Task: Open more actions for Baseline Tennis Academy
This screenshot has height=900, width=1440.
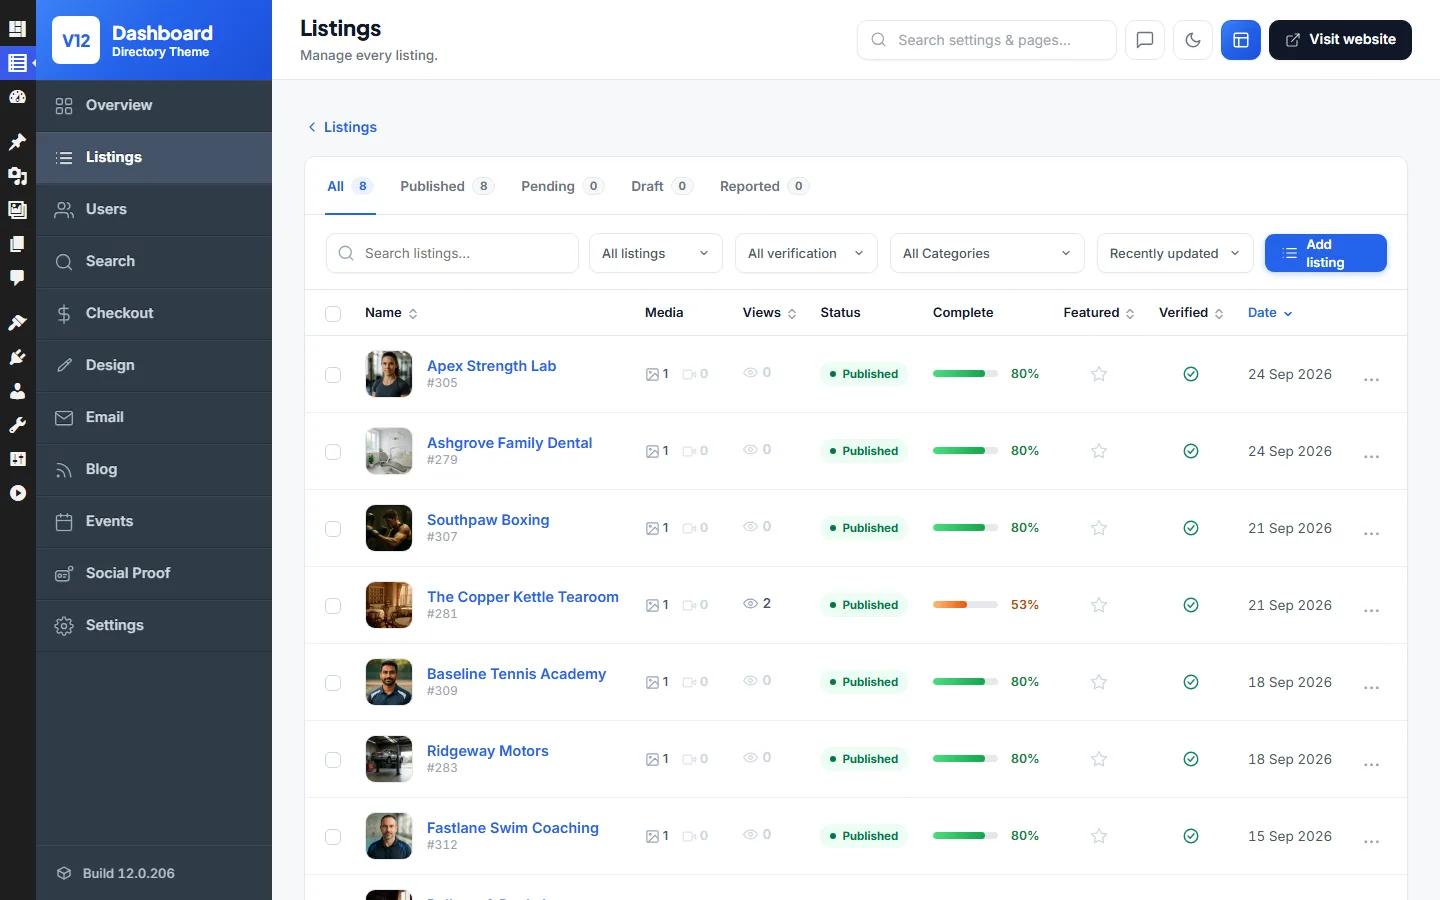Action: (x=1371, y=686)
